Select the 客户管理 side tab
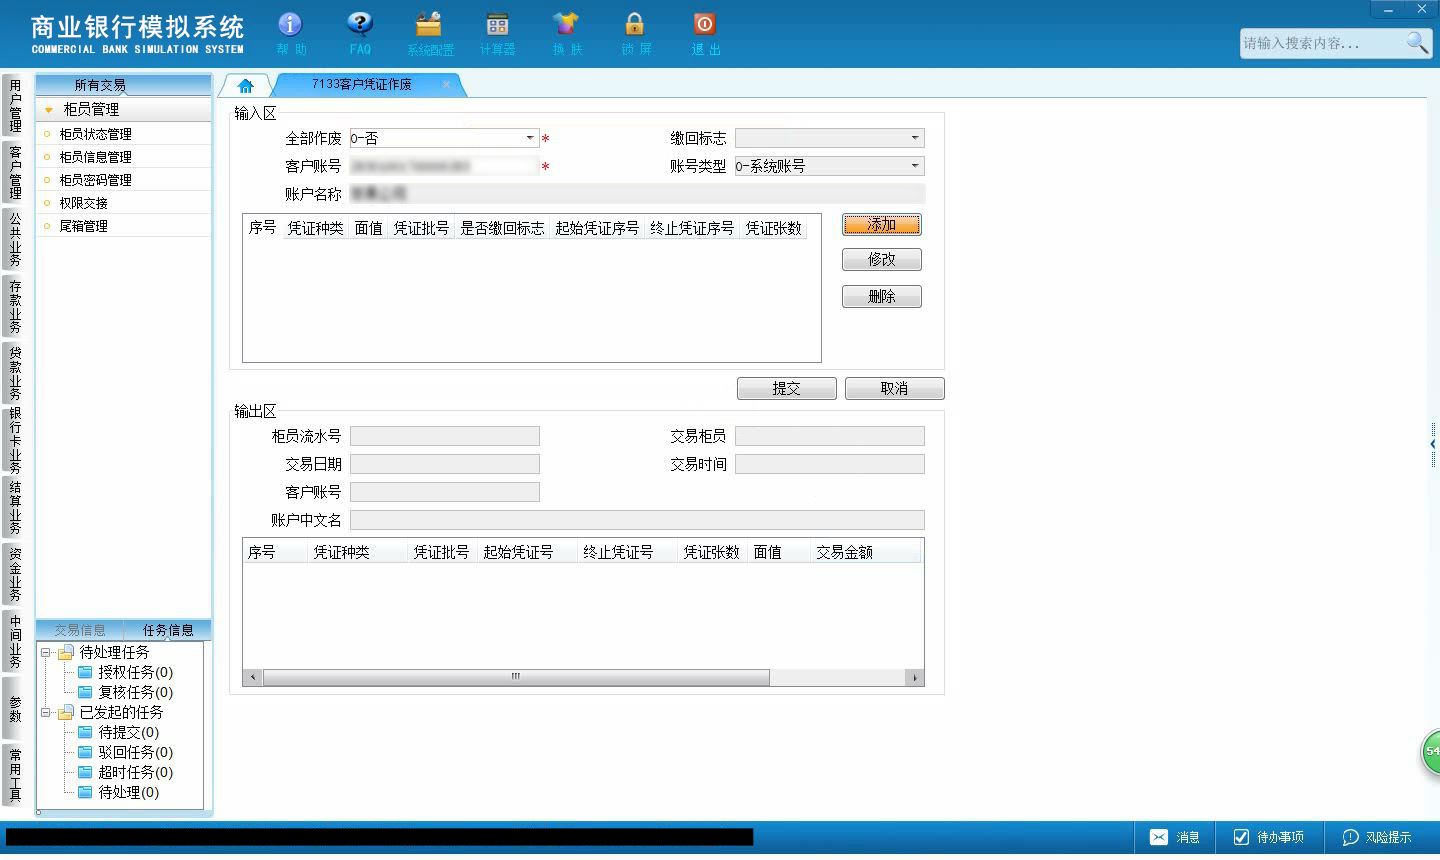1440x860 pixels. pyautogui.click(x=15, y=172)
